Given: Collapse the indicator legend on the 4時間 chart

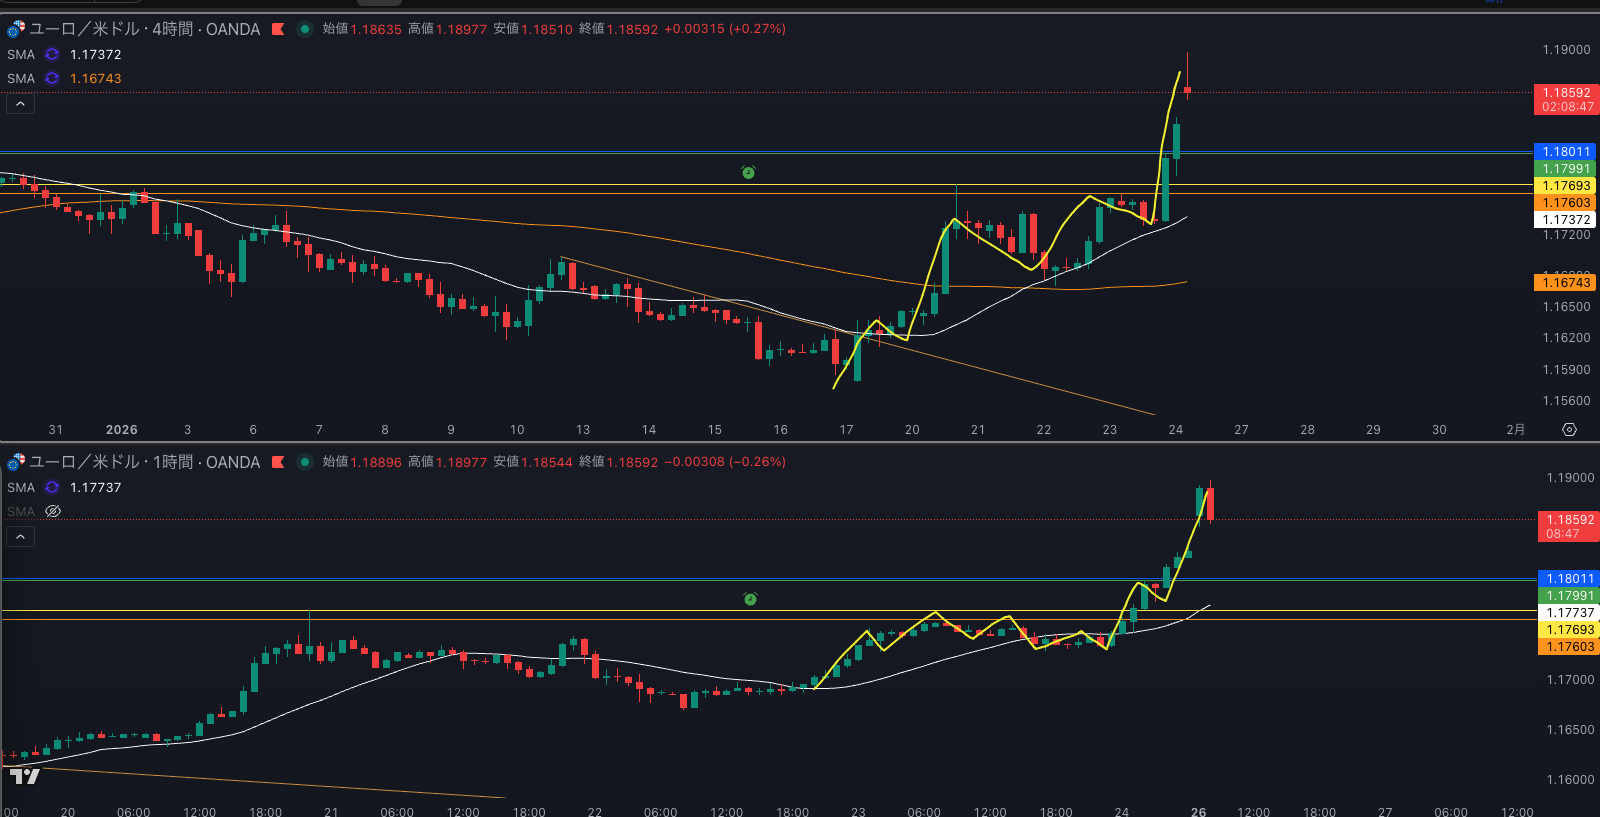Looking at the screenshot, I should 20,104.
